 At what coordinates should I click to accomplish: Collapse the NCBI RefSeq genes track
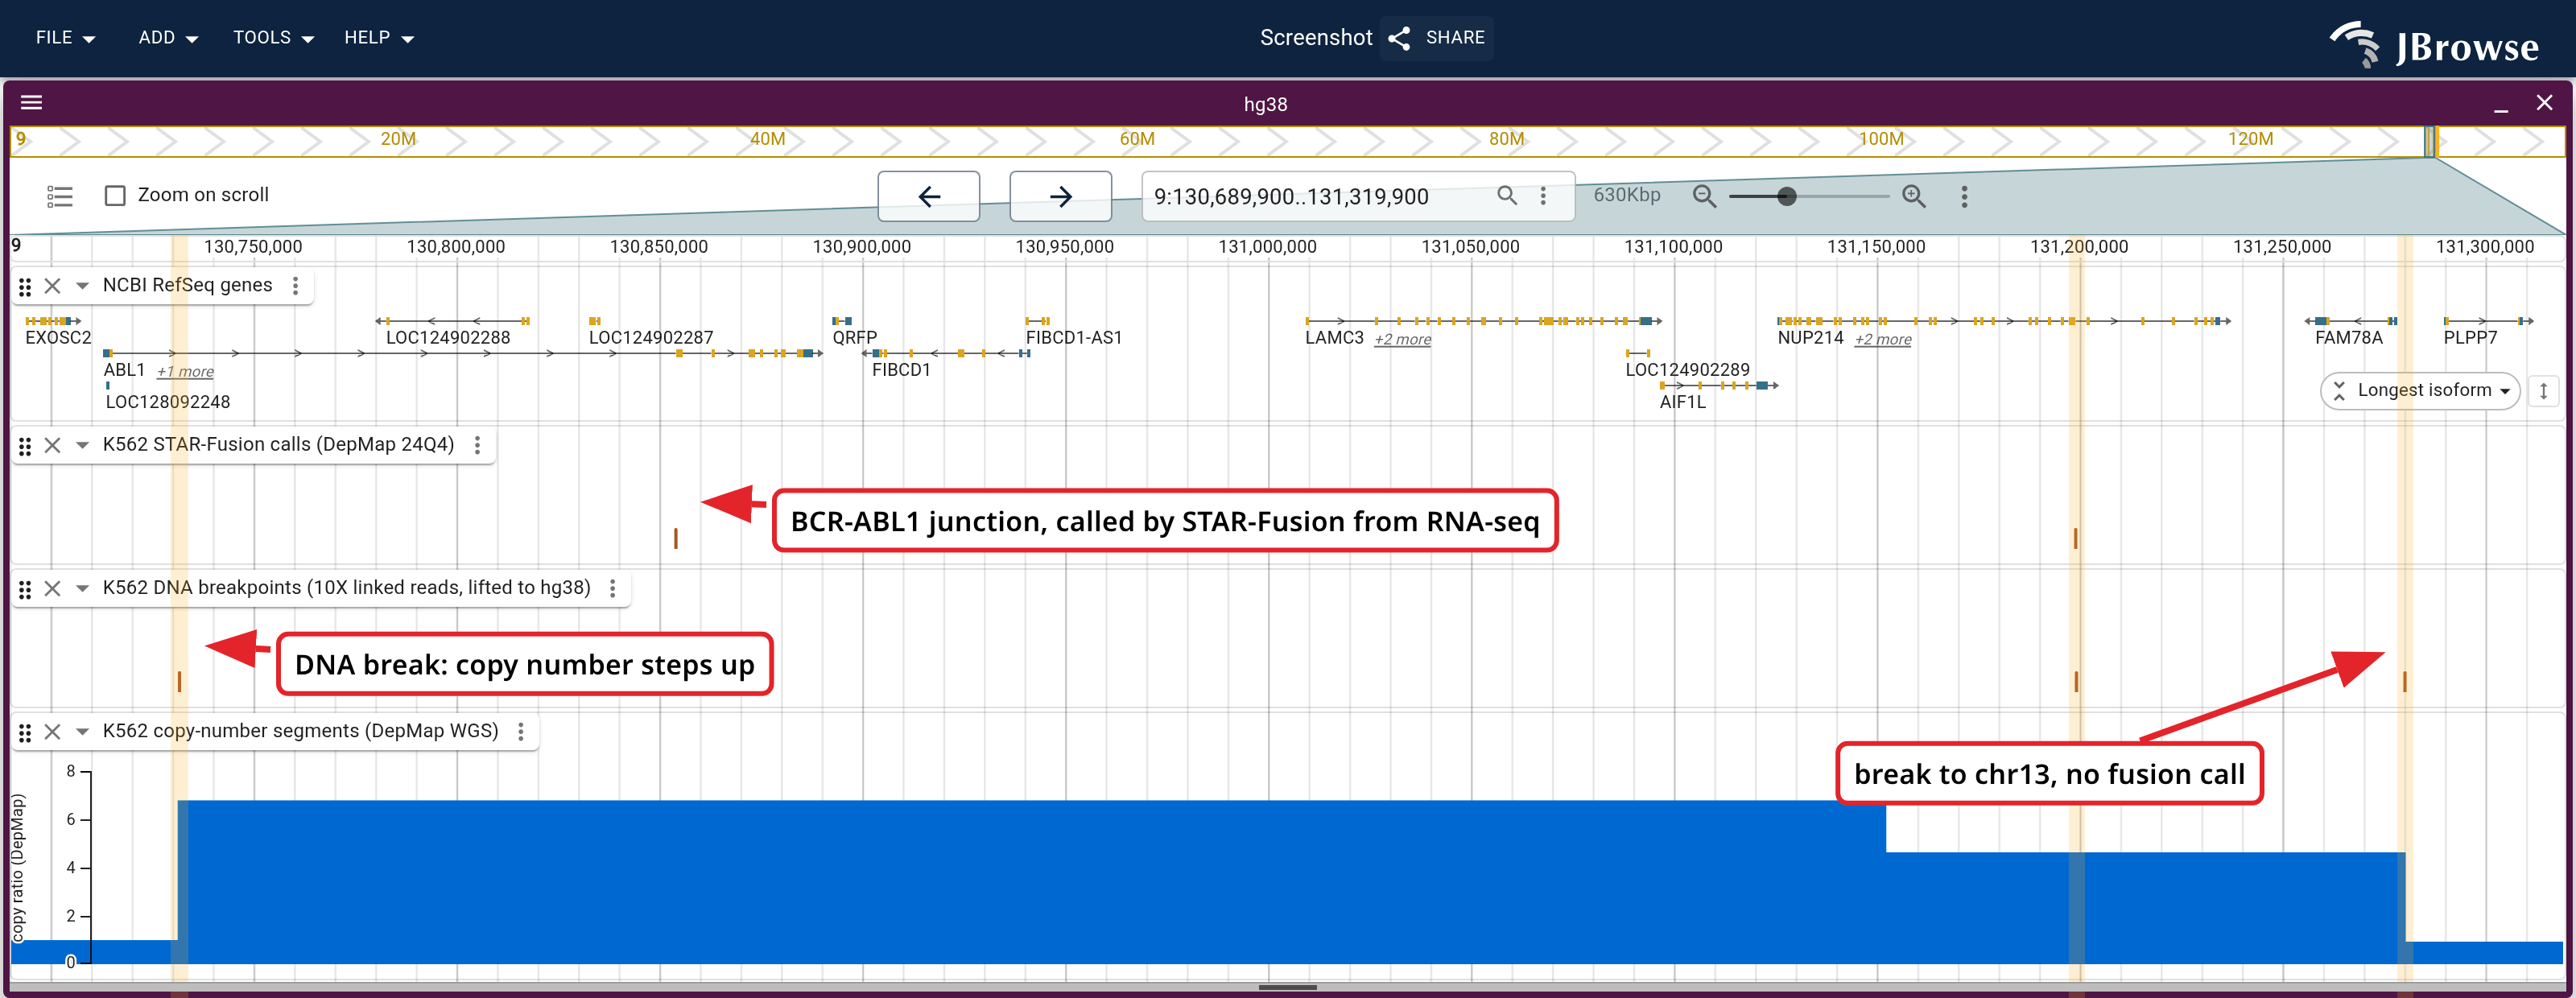(82, 286)
